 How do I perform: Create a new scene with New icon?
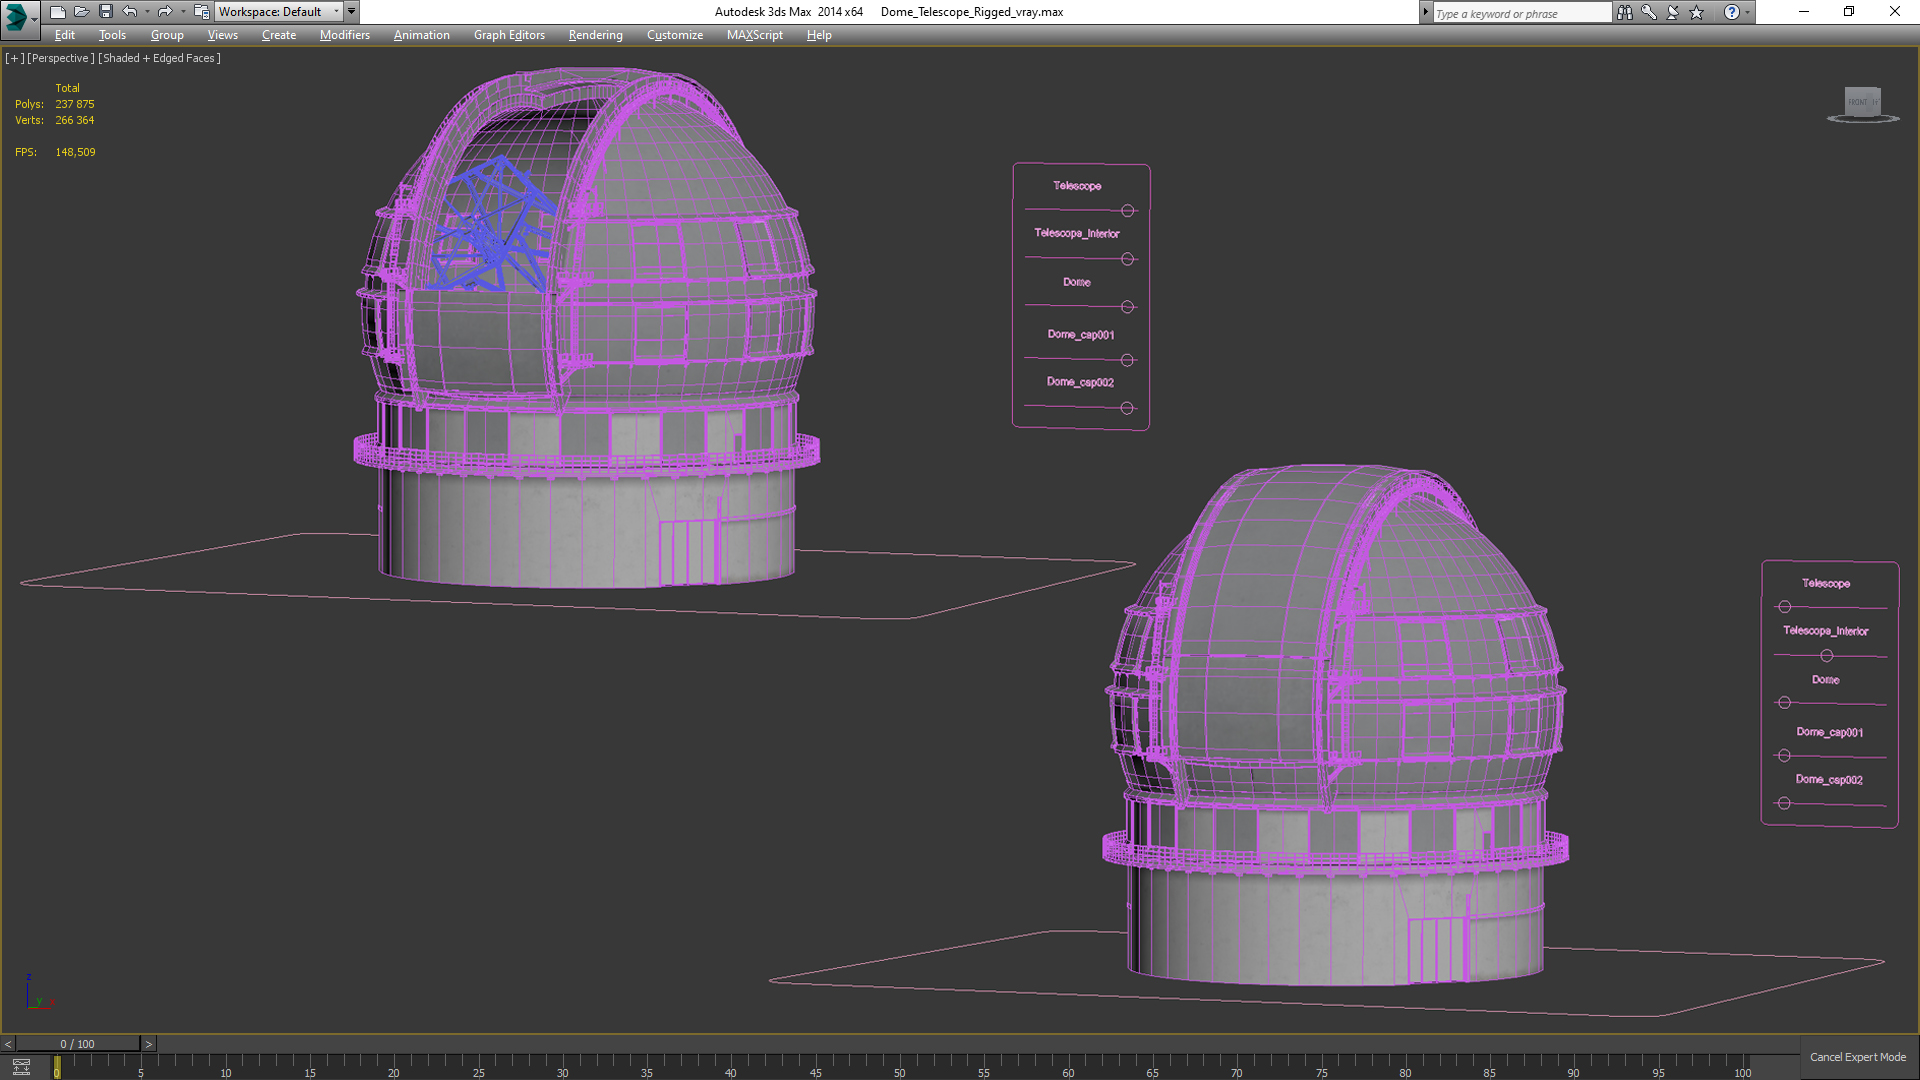58,12
